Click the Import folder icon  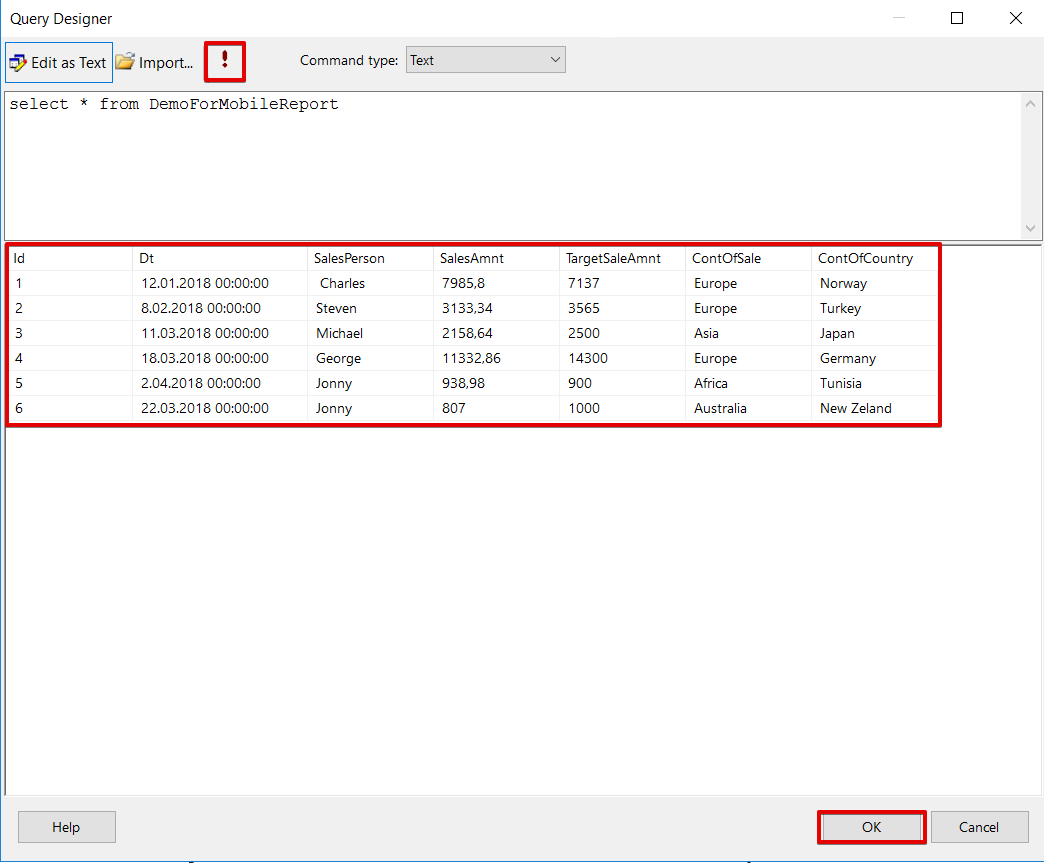point(125,62)
